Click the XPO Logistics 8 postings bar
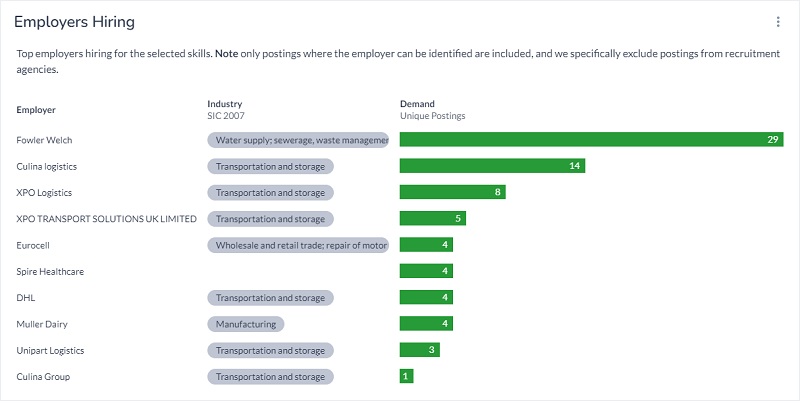Image resolution: width=800 pixels, height=401 pixels. click(452, 192)
